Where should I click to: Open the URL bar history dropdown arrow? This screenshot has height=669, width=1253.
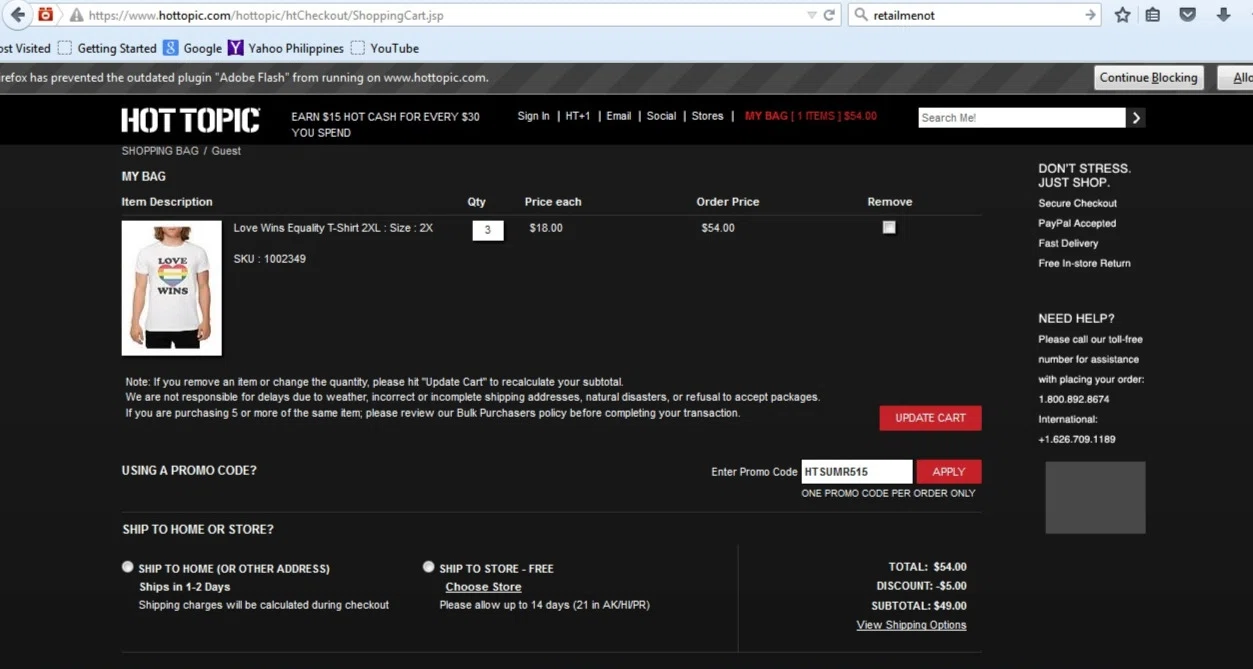[811, 15]
